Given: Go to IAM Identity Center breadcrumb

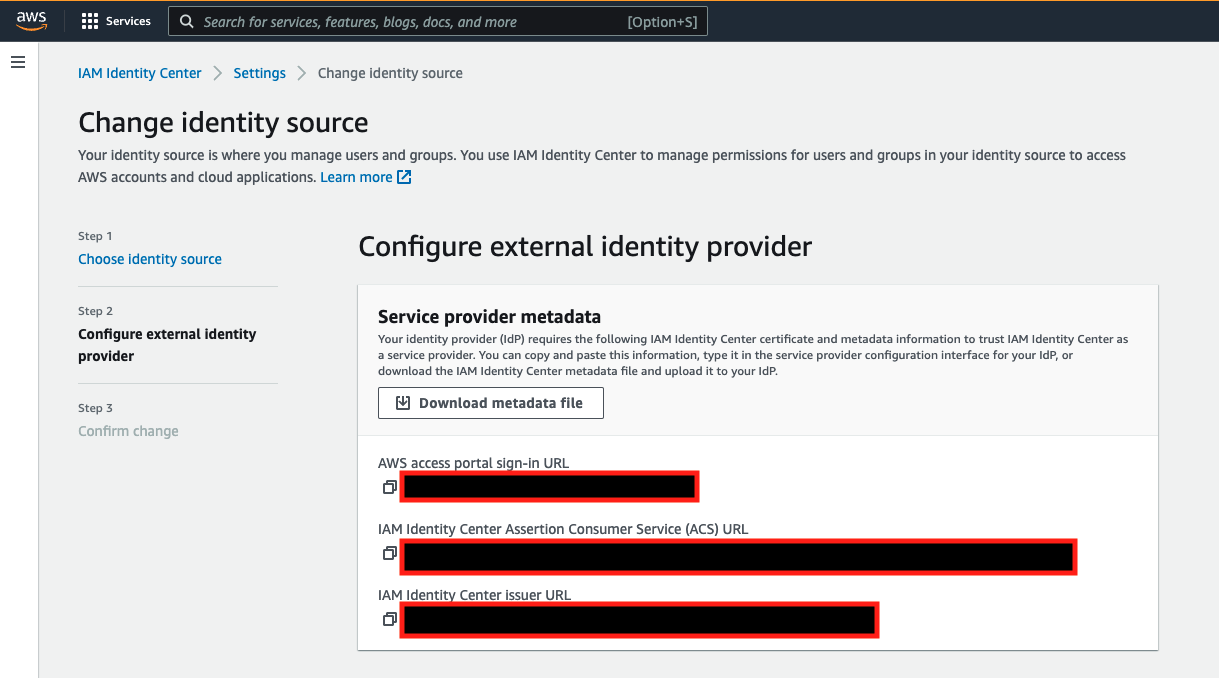Looking at the screenshot, I should point(140,73).
